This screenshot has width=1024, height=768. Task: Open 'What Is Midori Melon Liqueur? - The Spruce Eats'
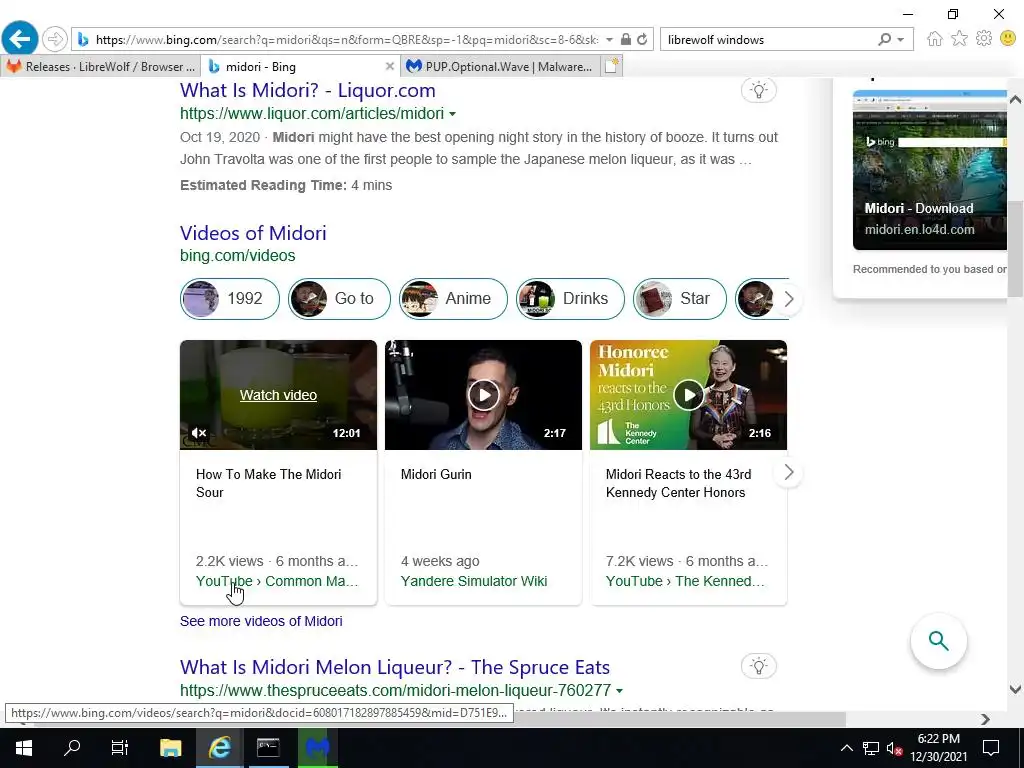coord(394,667)
